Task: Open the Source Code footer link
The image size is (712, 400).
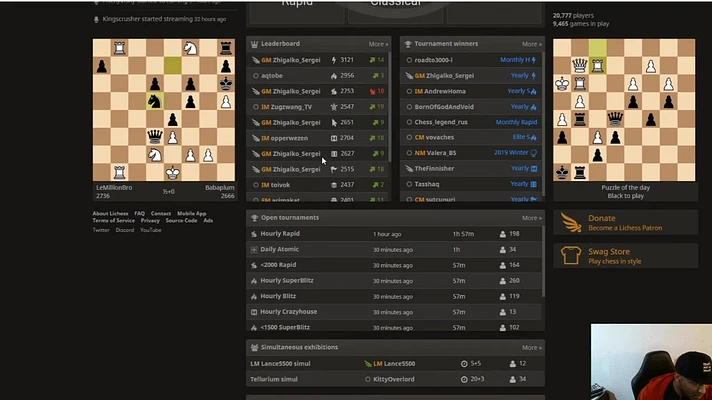Action: 181,220
